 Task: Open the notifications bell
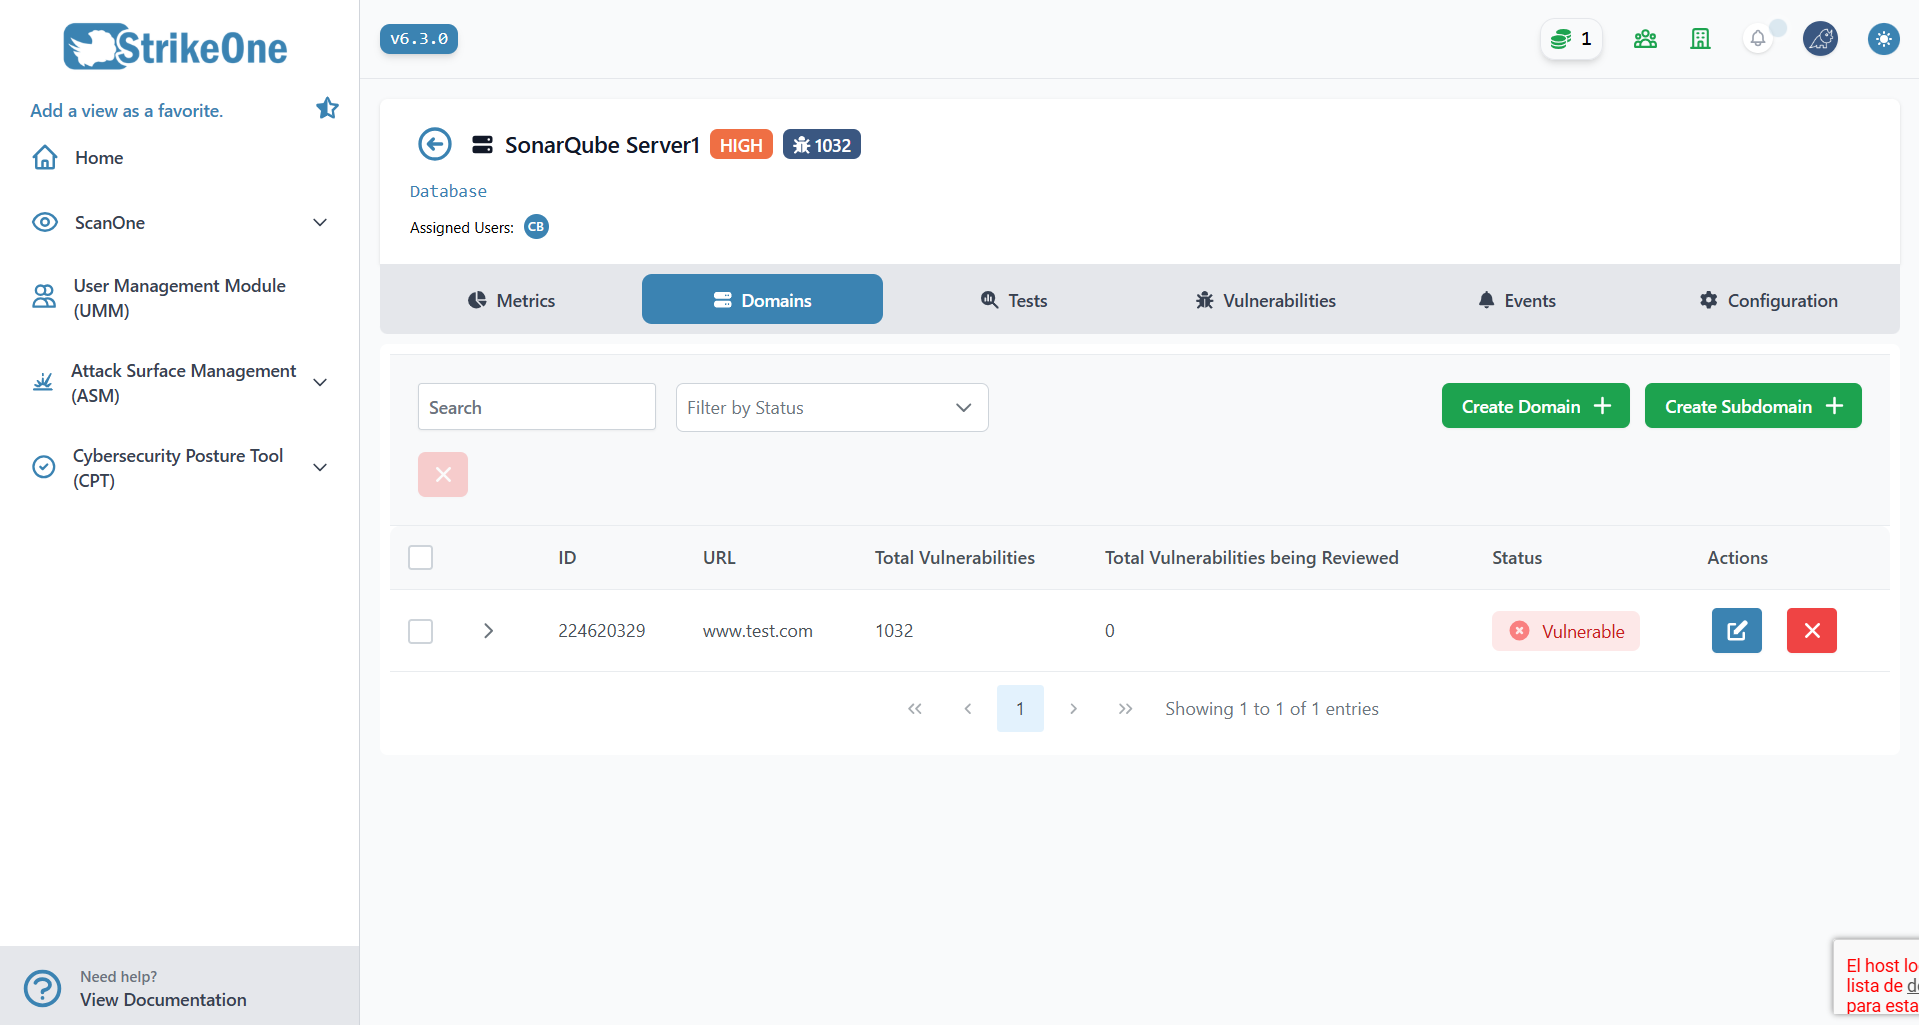click(1758, 39)
